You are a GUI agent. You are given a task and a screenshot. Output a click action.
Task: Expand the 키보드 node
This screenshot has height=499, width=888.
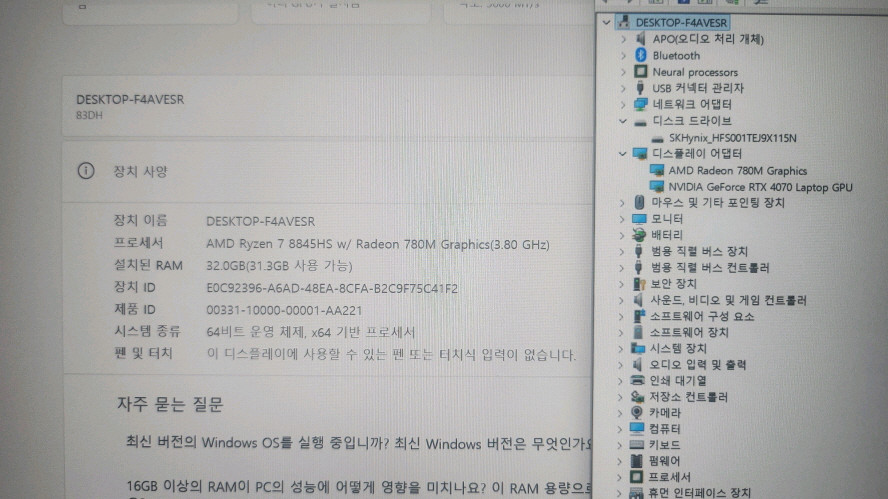620,445
